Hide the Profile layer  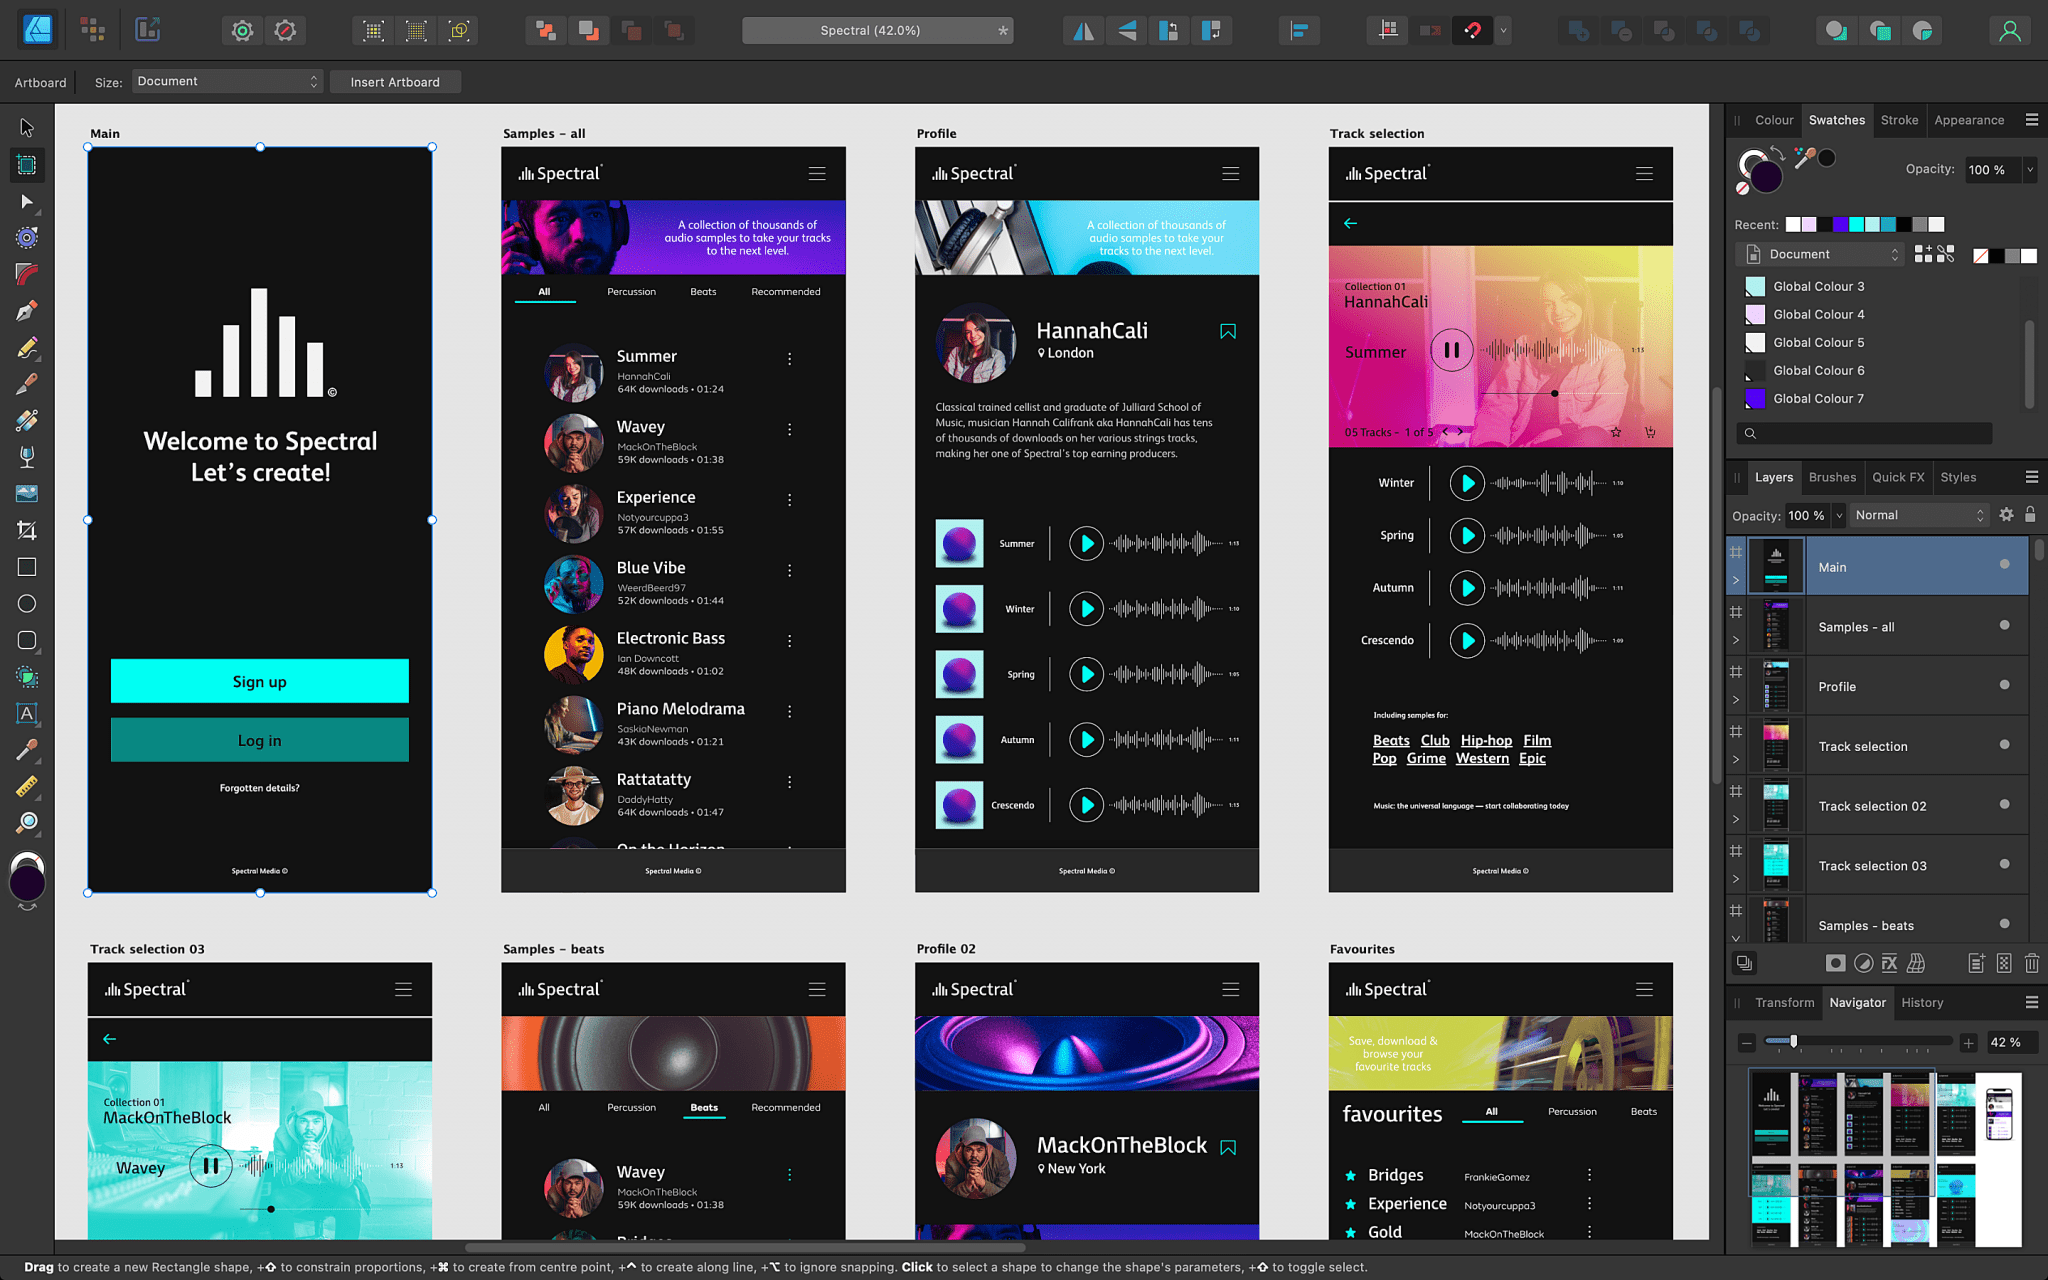pyautogui.click(x=2004, y=685)
